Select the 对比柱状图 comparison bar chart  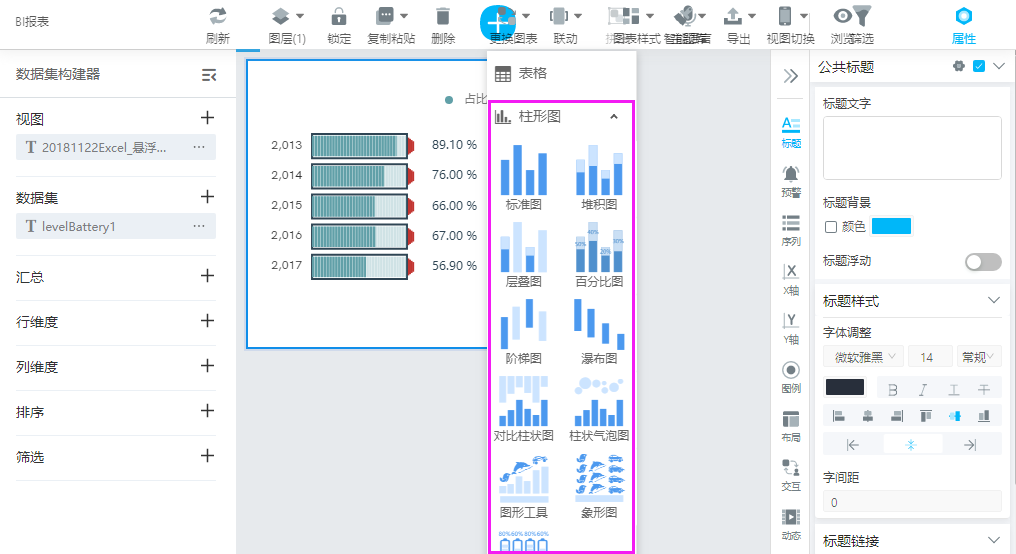[524, 409]
